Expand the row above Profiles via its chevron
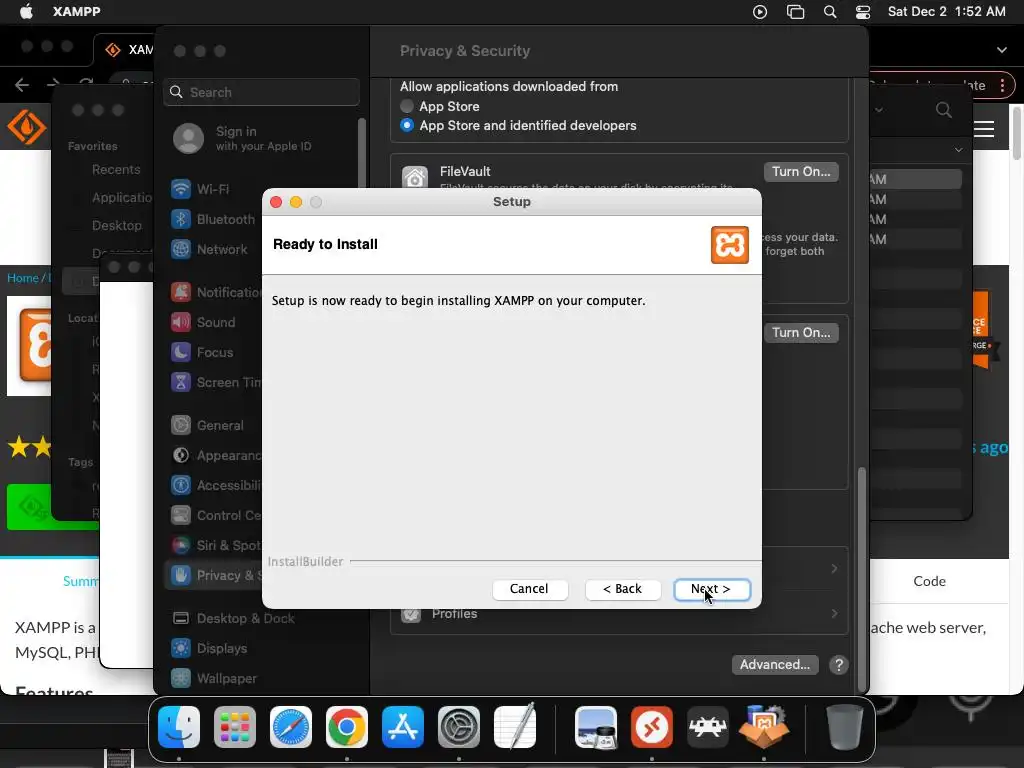1024x768 pixels. pyautogui.click(x=834, y=569)
